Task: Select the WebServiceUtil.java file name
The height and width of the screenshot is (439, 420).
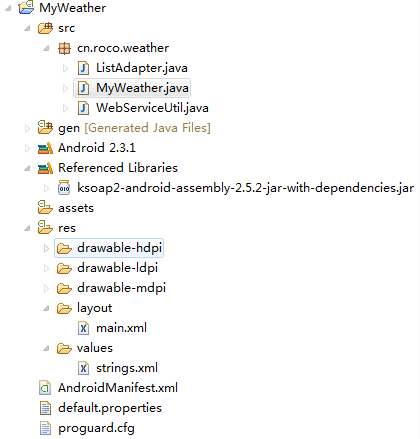Action: click(152, 108)
